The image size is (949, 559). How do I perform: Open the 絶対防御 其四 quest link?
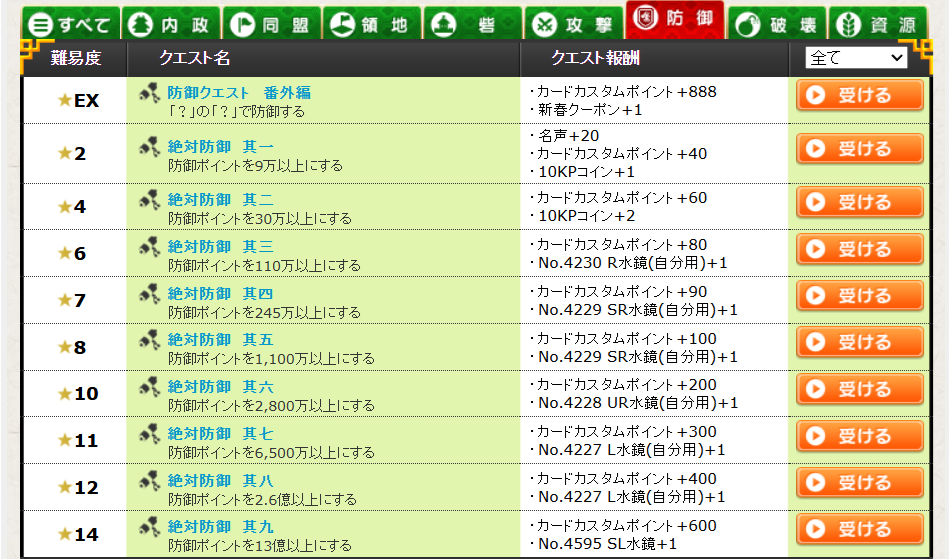click(220, 293)
